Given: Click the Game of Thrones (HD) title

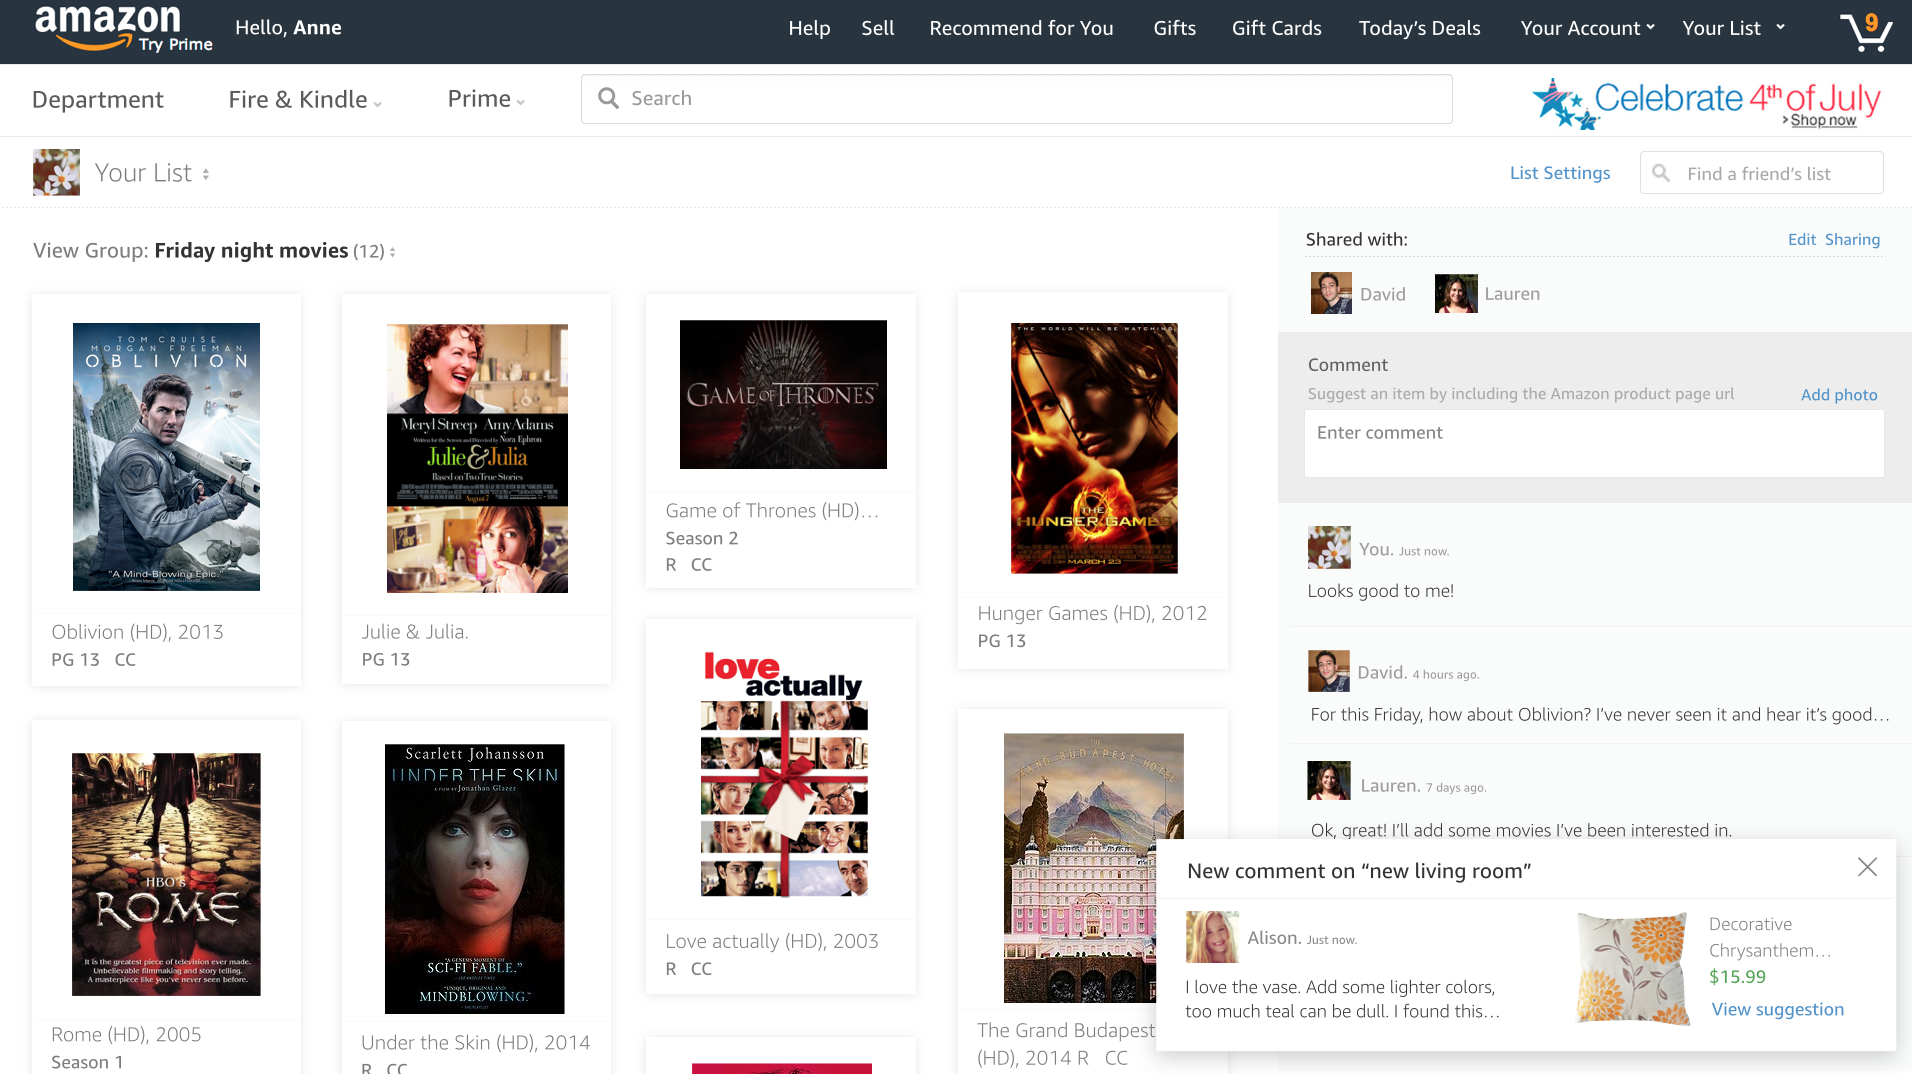Looking at the screenshot, I should coord(772,511).
